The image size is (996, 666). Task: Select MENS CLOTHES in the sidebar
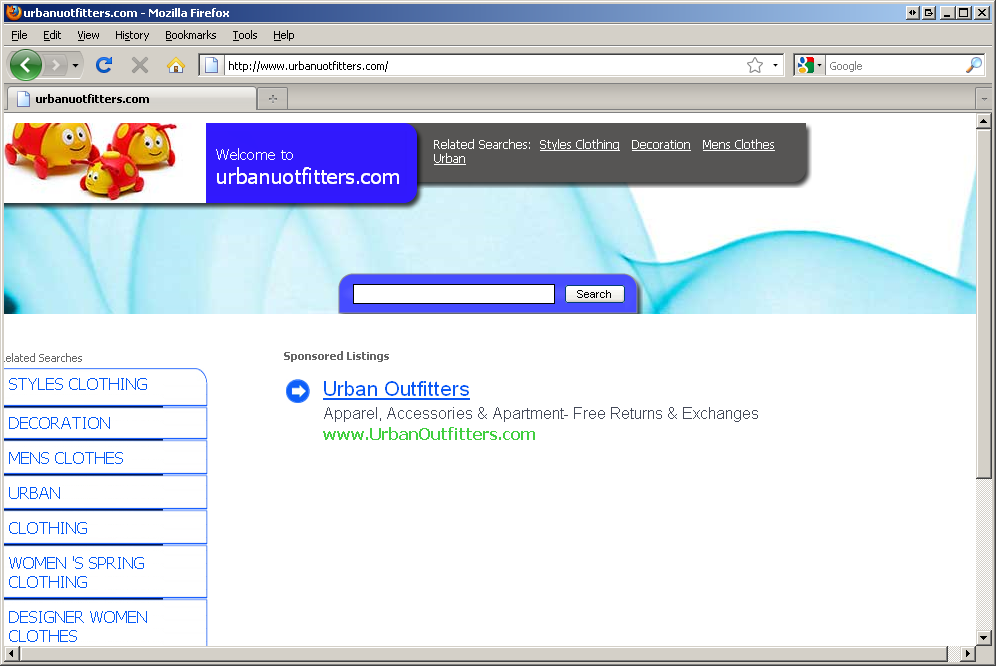(65, 458)
